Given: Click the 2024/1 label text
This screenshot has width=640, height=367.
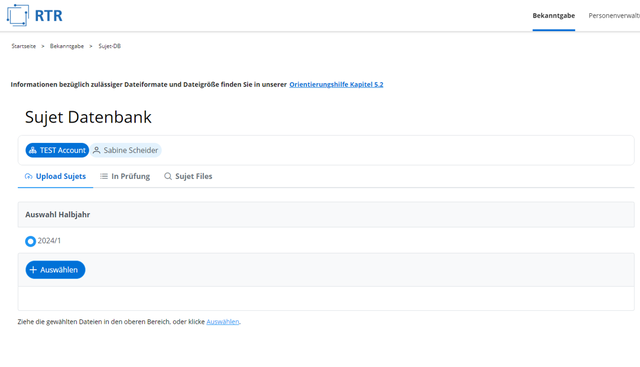Looking at the screenshot, I should point(49,241).
